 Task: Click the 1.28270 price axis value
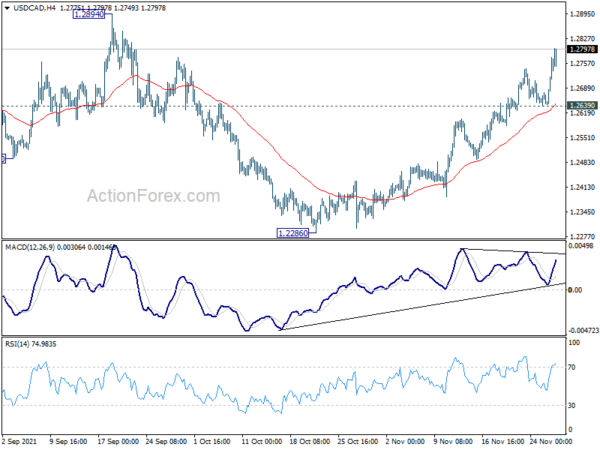582,39
